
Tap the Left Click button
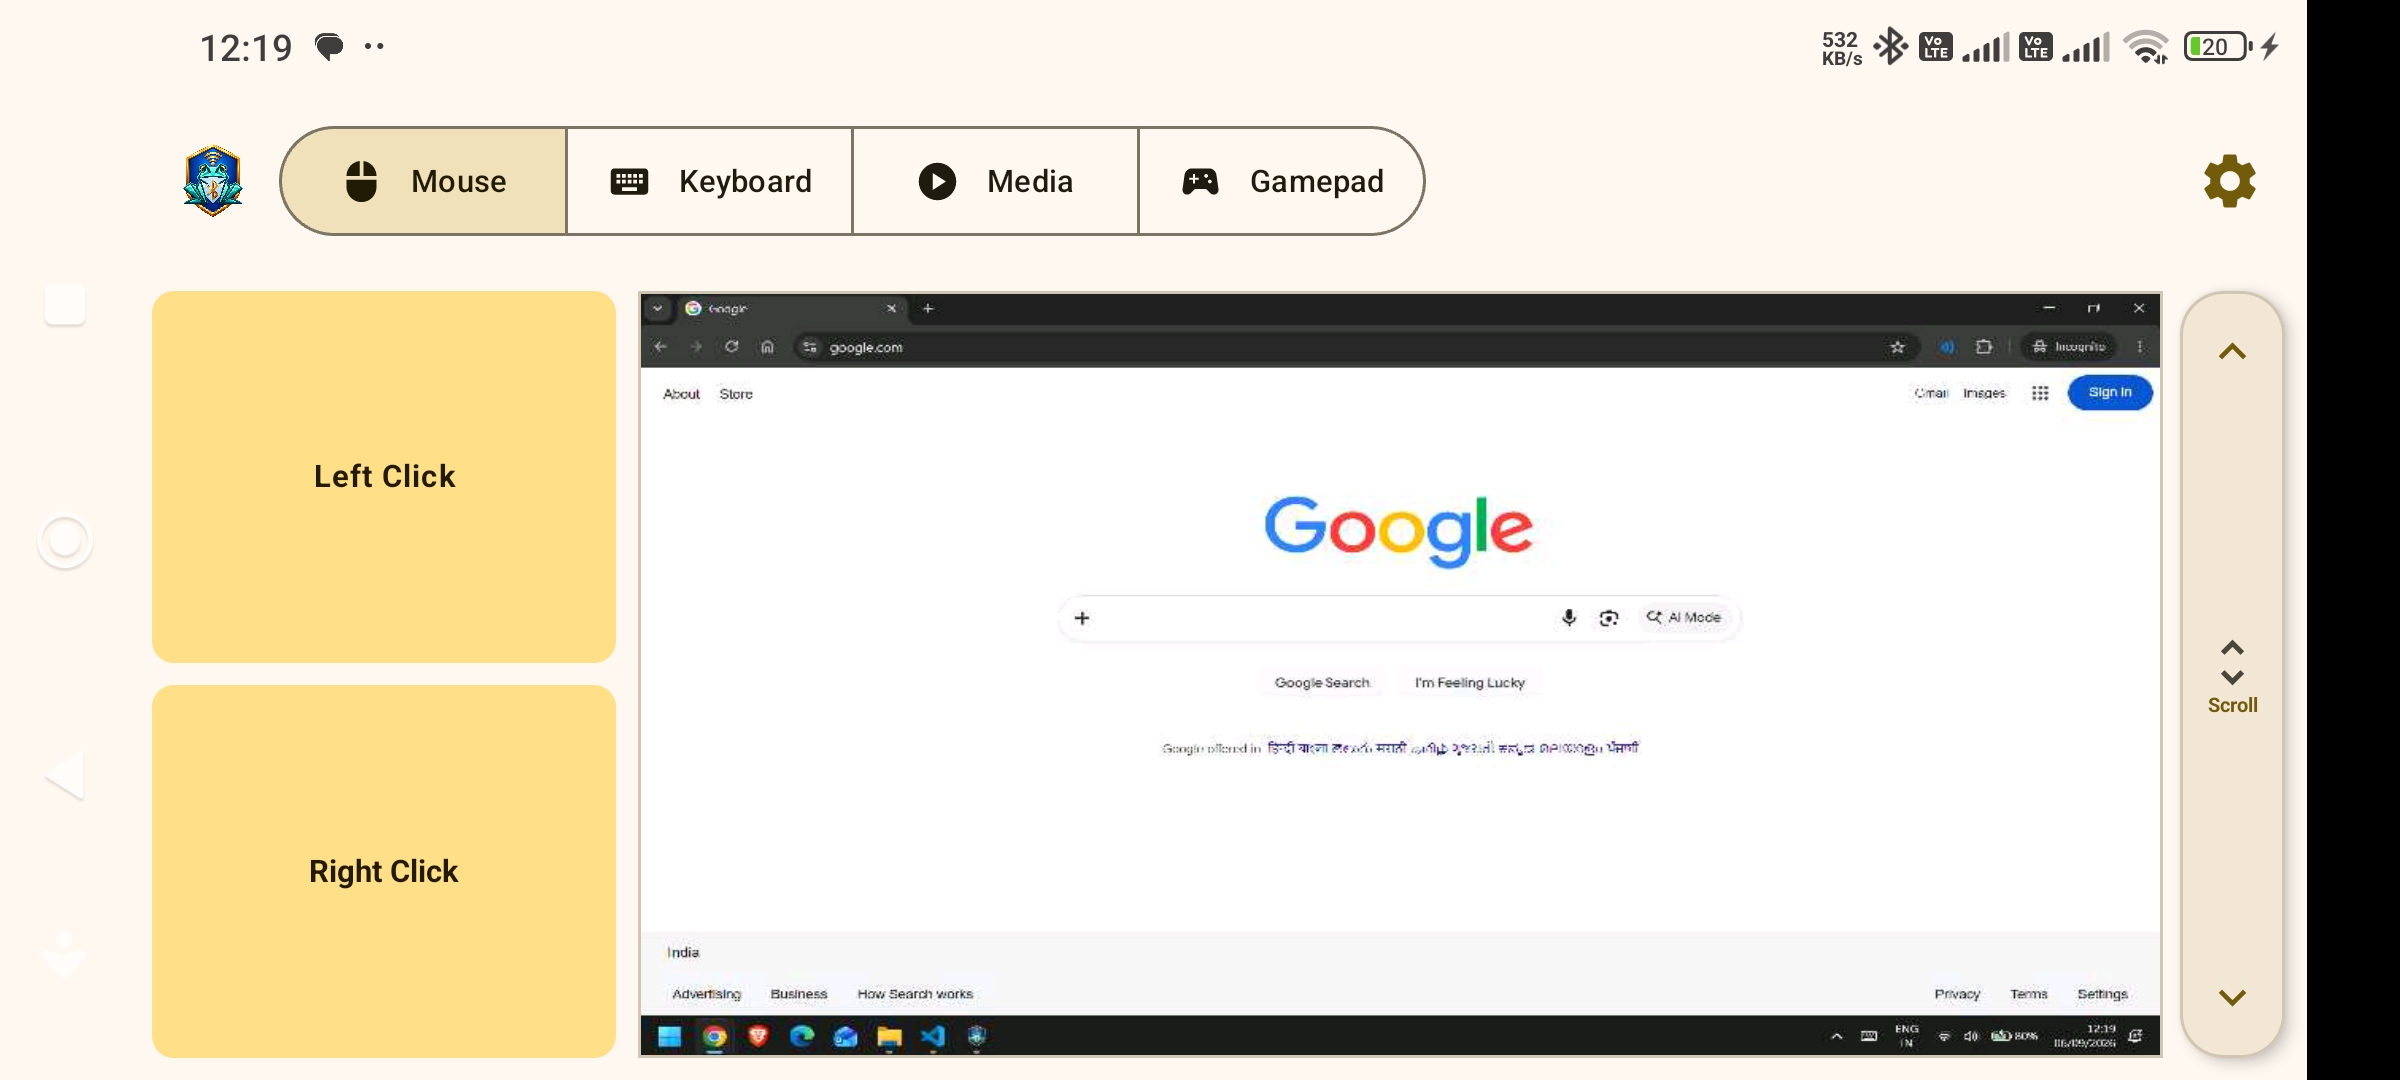384,476
